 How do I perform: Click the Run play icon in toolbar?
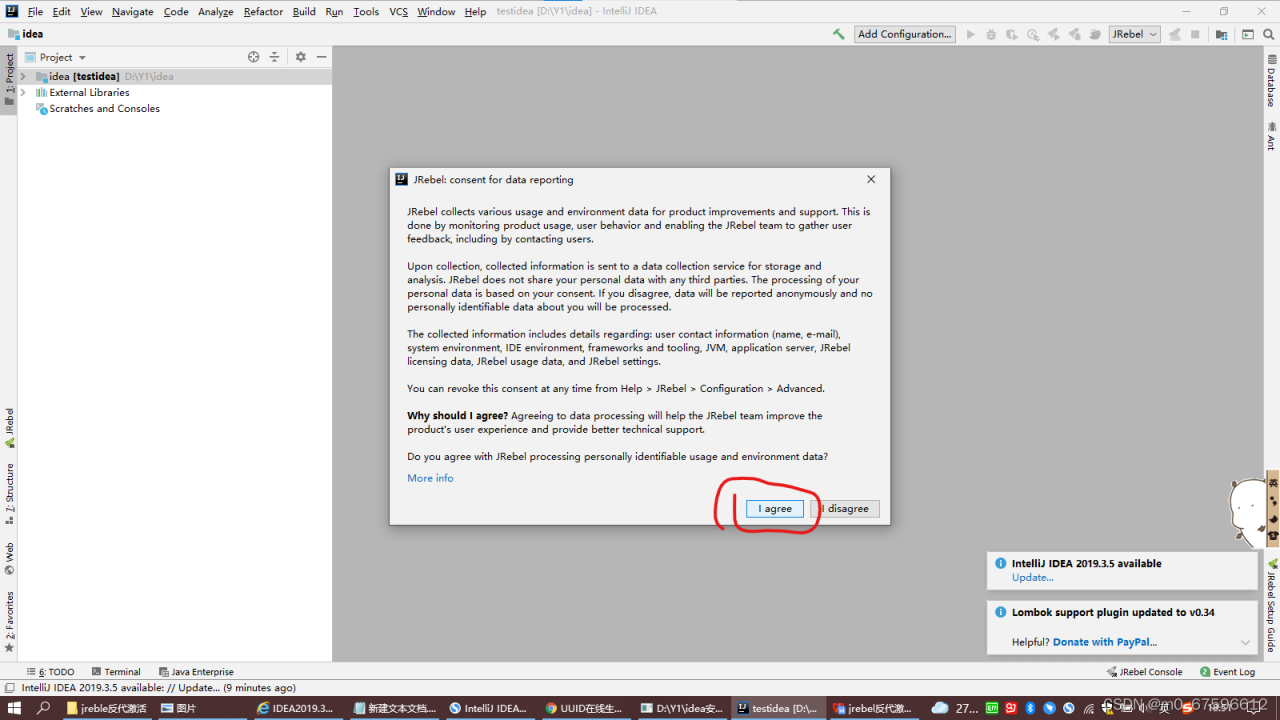pyautogui.click(x=970, y=34)
